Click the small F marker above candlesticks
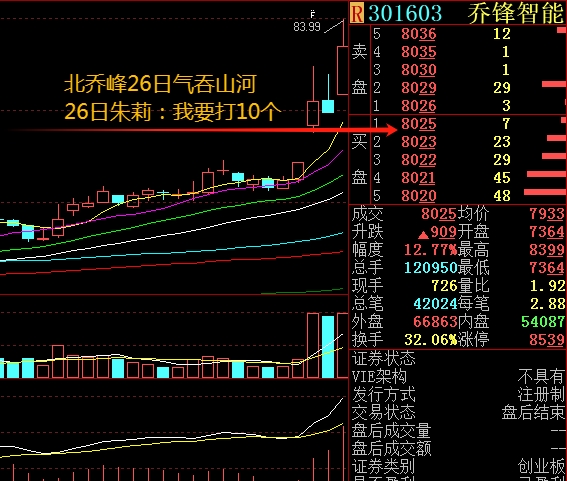Image resolution: width=567 pixels, height=481 pixels. coord(313,14)
